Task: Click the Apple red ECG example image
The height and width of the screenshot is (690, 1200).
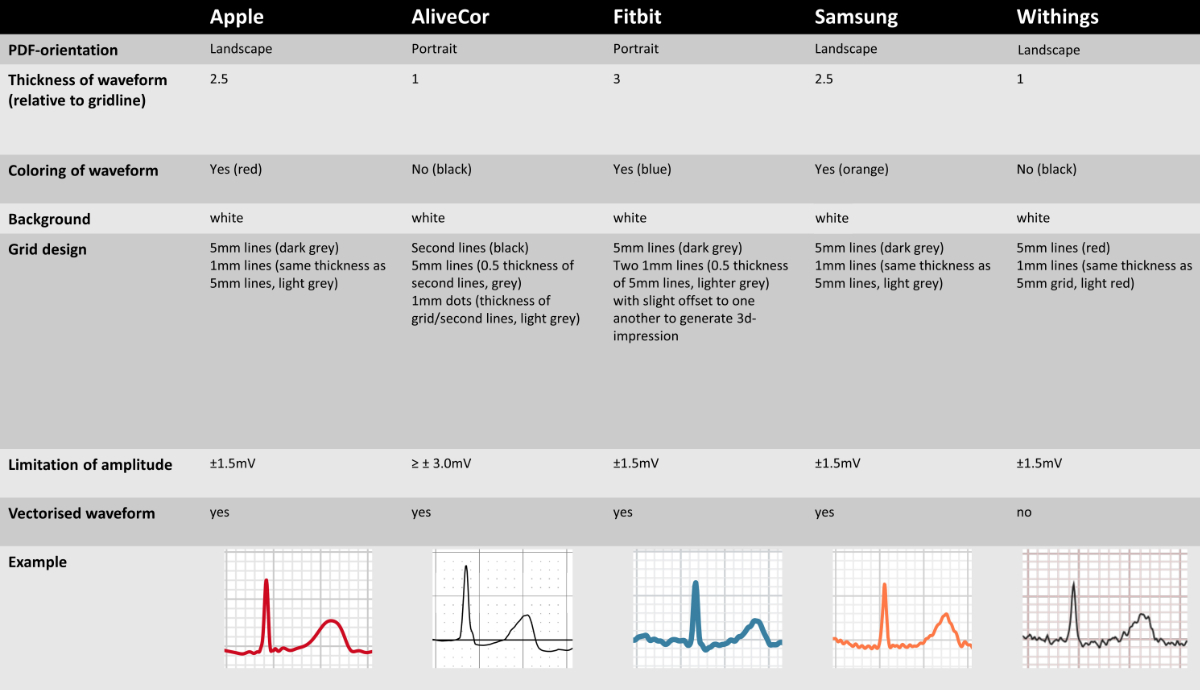Action: pos(298,607)
